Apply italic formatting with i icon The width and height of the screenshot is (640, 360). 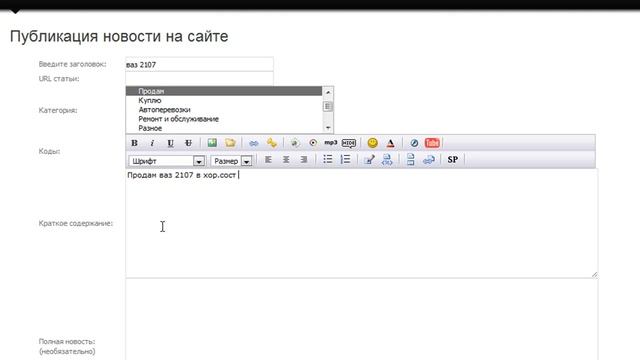152,143
